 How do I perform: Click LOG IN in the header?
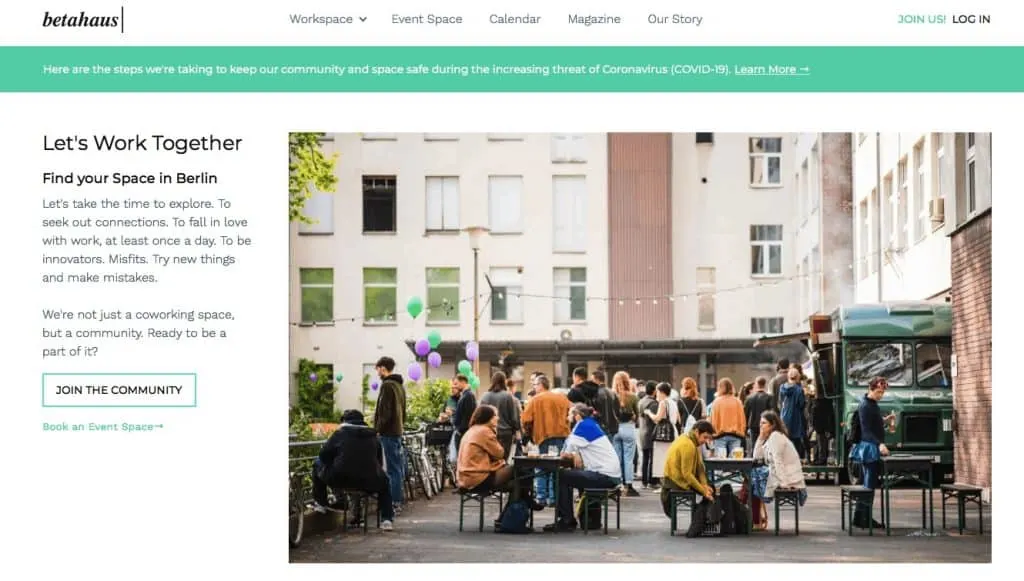click(971, 20)
